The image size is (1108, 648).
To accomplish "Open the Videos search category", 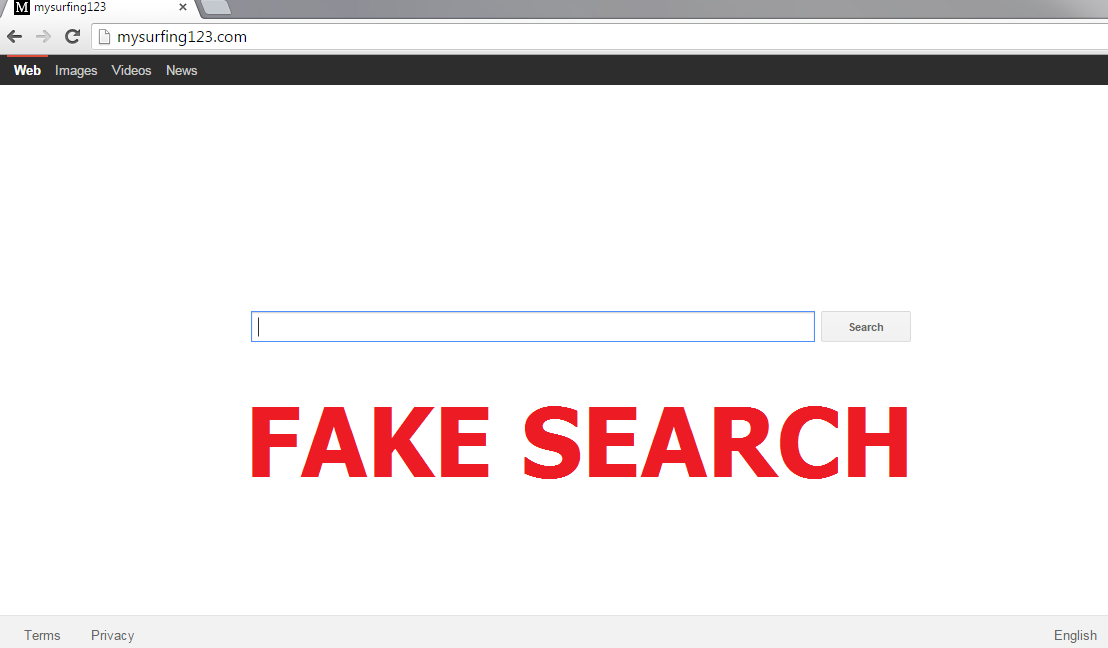I will click(x=131, y=71).
